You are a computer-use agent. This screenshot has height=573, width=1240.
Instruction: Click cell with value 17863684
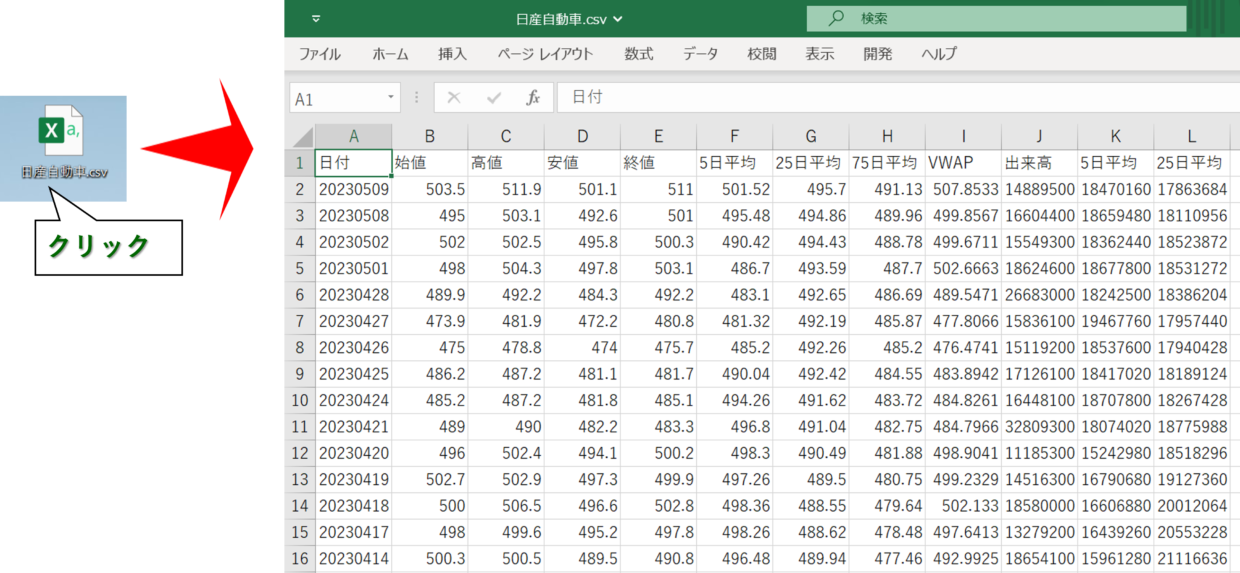[1192, 189]
